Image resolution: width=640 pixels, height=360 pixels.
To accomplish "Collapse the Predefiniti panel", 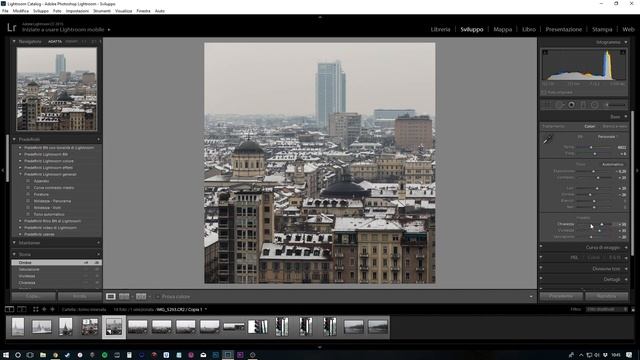I will click(14, 140).
